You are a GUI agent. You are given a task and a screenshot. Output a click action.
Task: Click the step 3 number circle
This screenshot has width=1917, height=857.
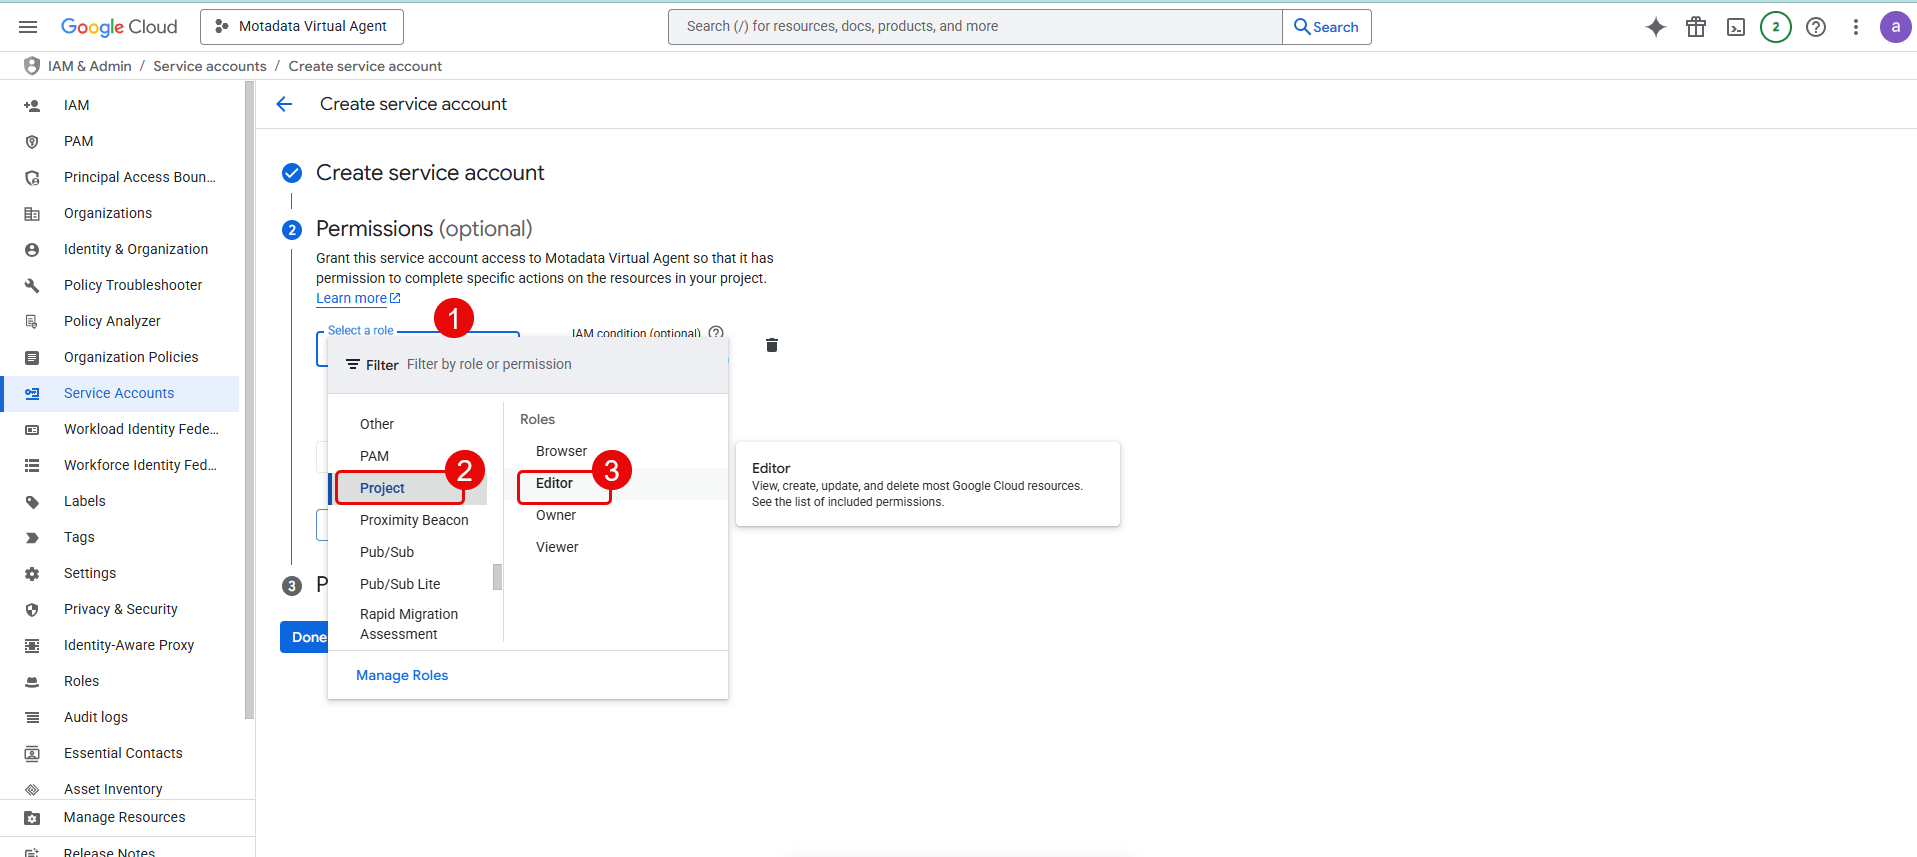[x=292, y=586]
